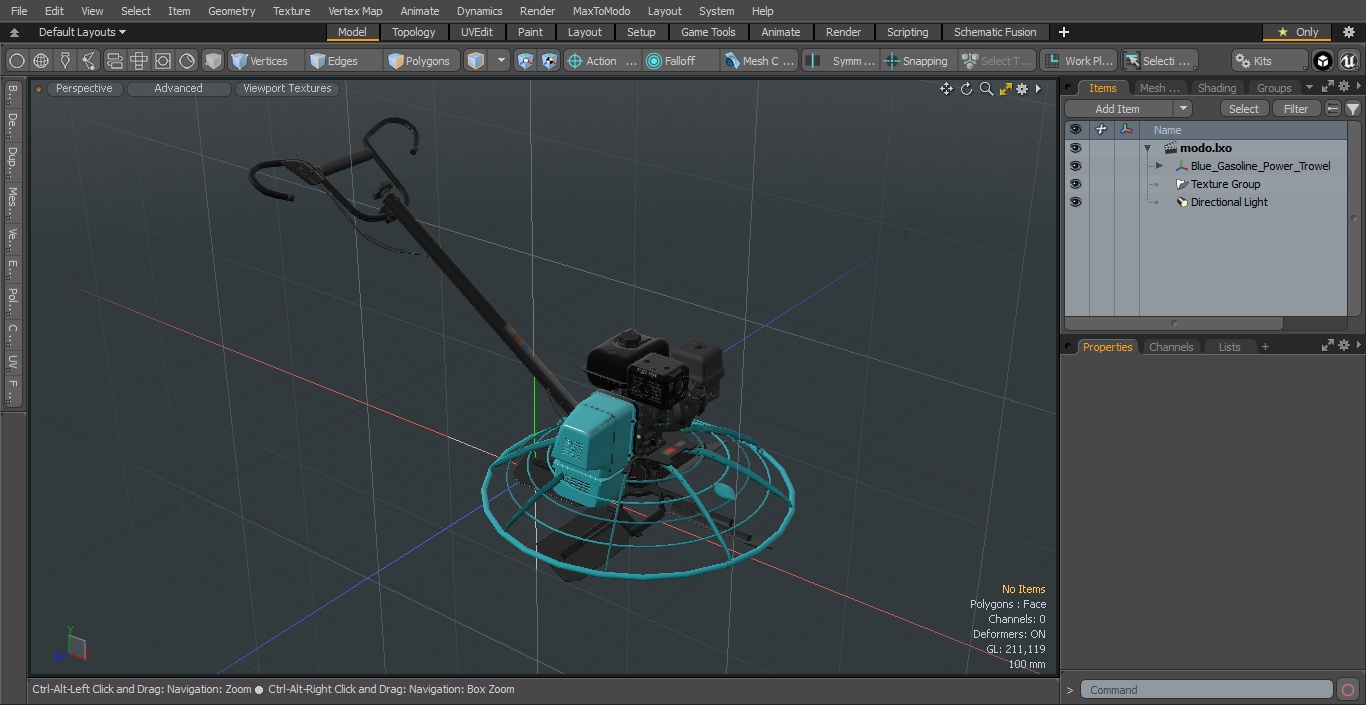Toggle visibility eye for Blue_Gasoline_Power_Trowel
Screen dimensions: 1366x705
pos(1075,166)
